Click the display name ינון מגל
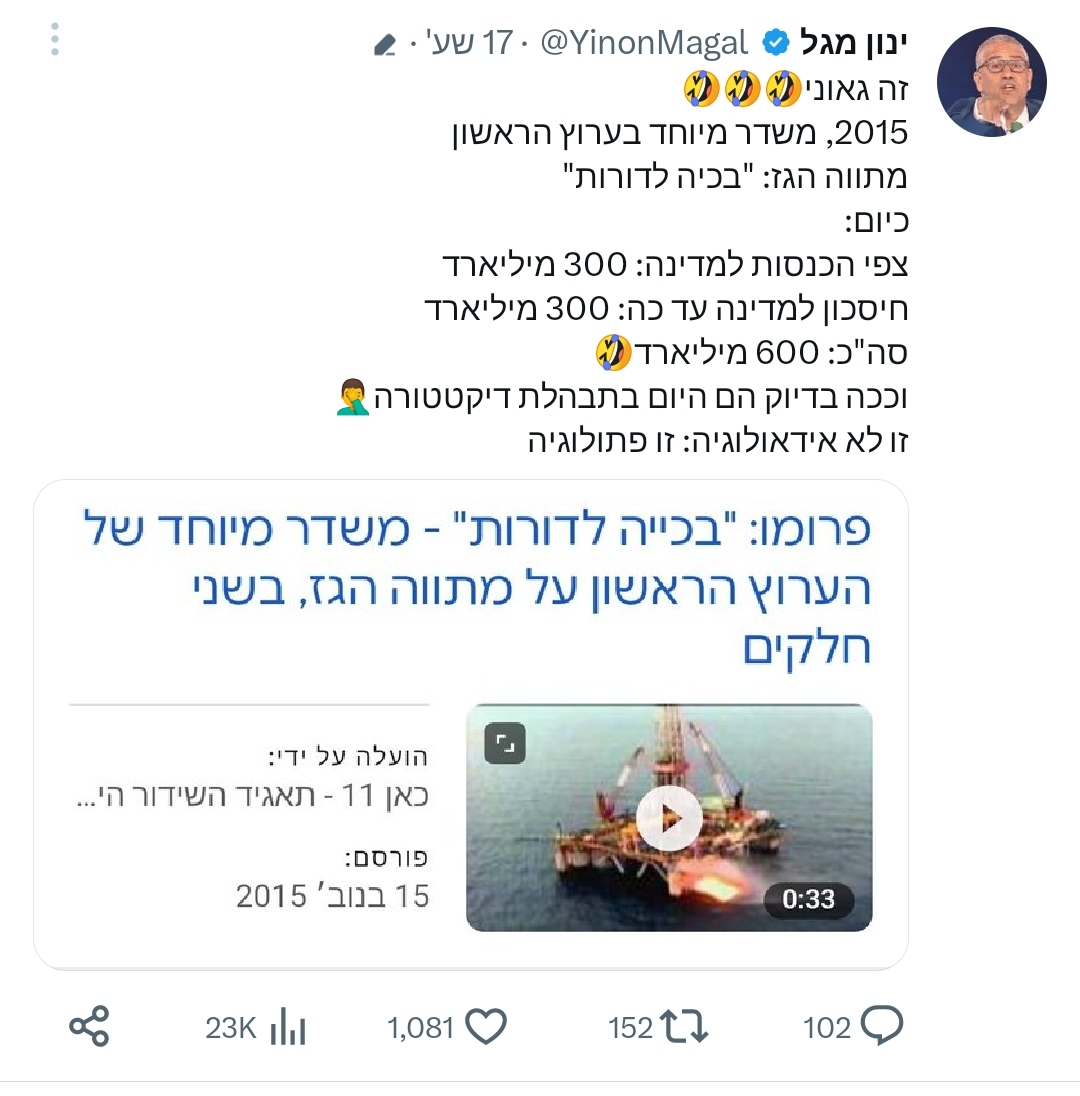Image resolution: width=1080 pixels, height=1096 pixels. (853, 43)
